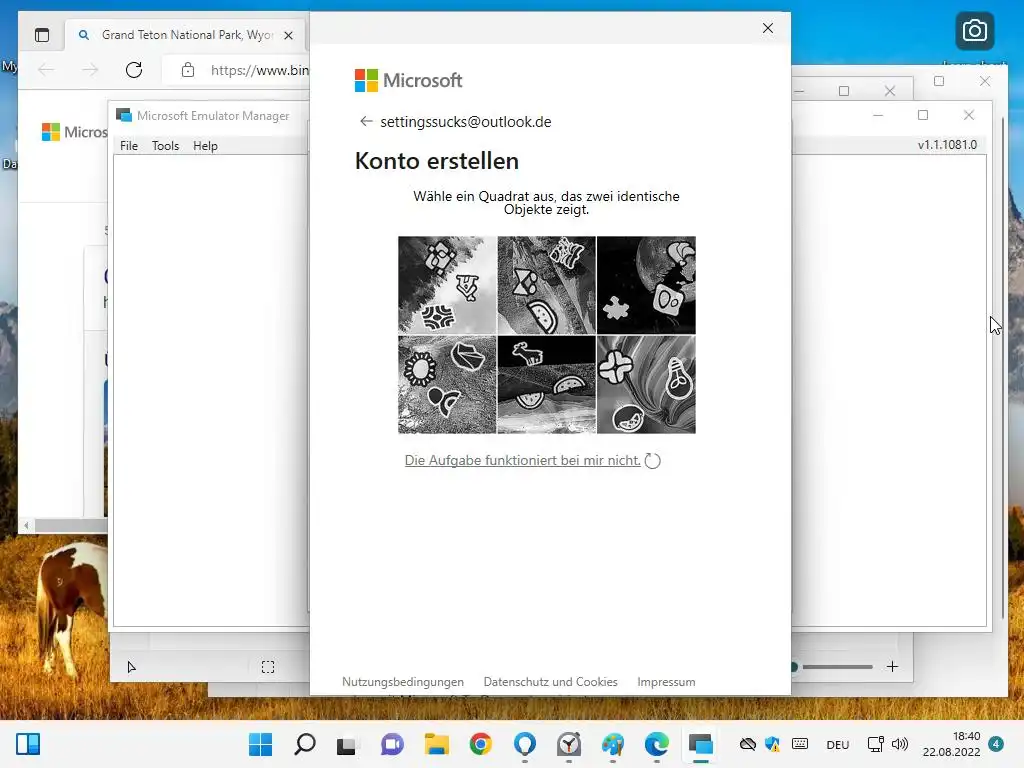Select the top-right captcha square with moon
This screenshot has height=768, width=1024.
[x=647, y=285]
